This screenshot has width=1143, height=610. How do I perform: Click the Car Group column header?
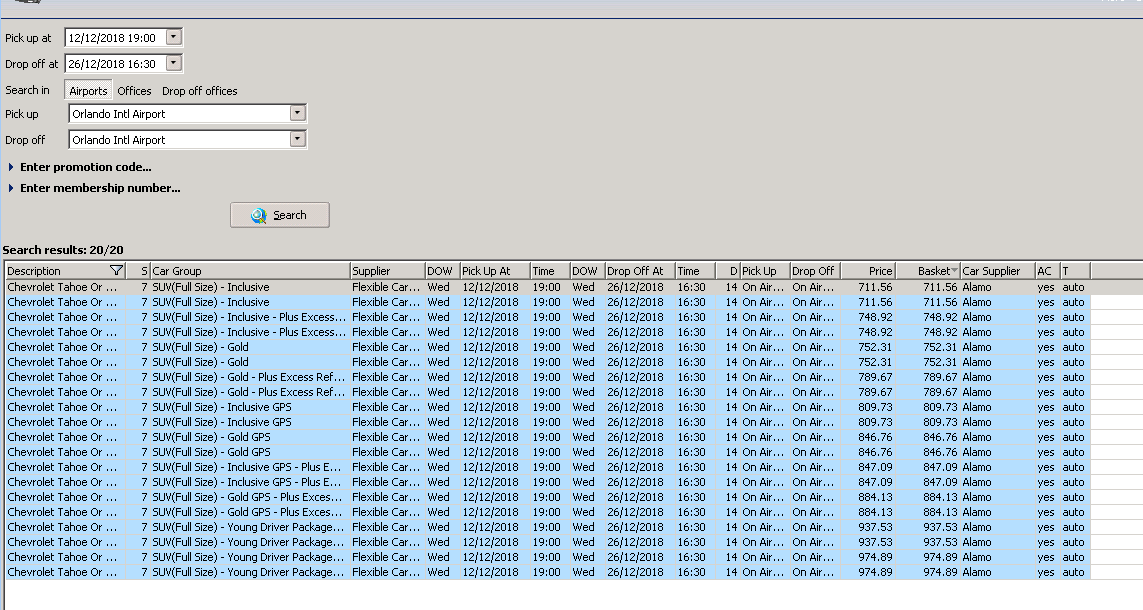click(250, 271)
